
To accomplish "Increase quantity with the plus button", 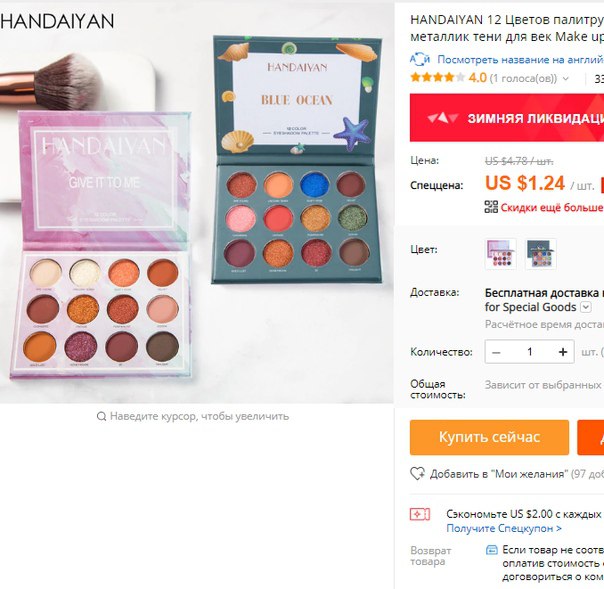I will tap(563, 352).
